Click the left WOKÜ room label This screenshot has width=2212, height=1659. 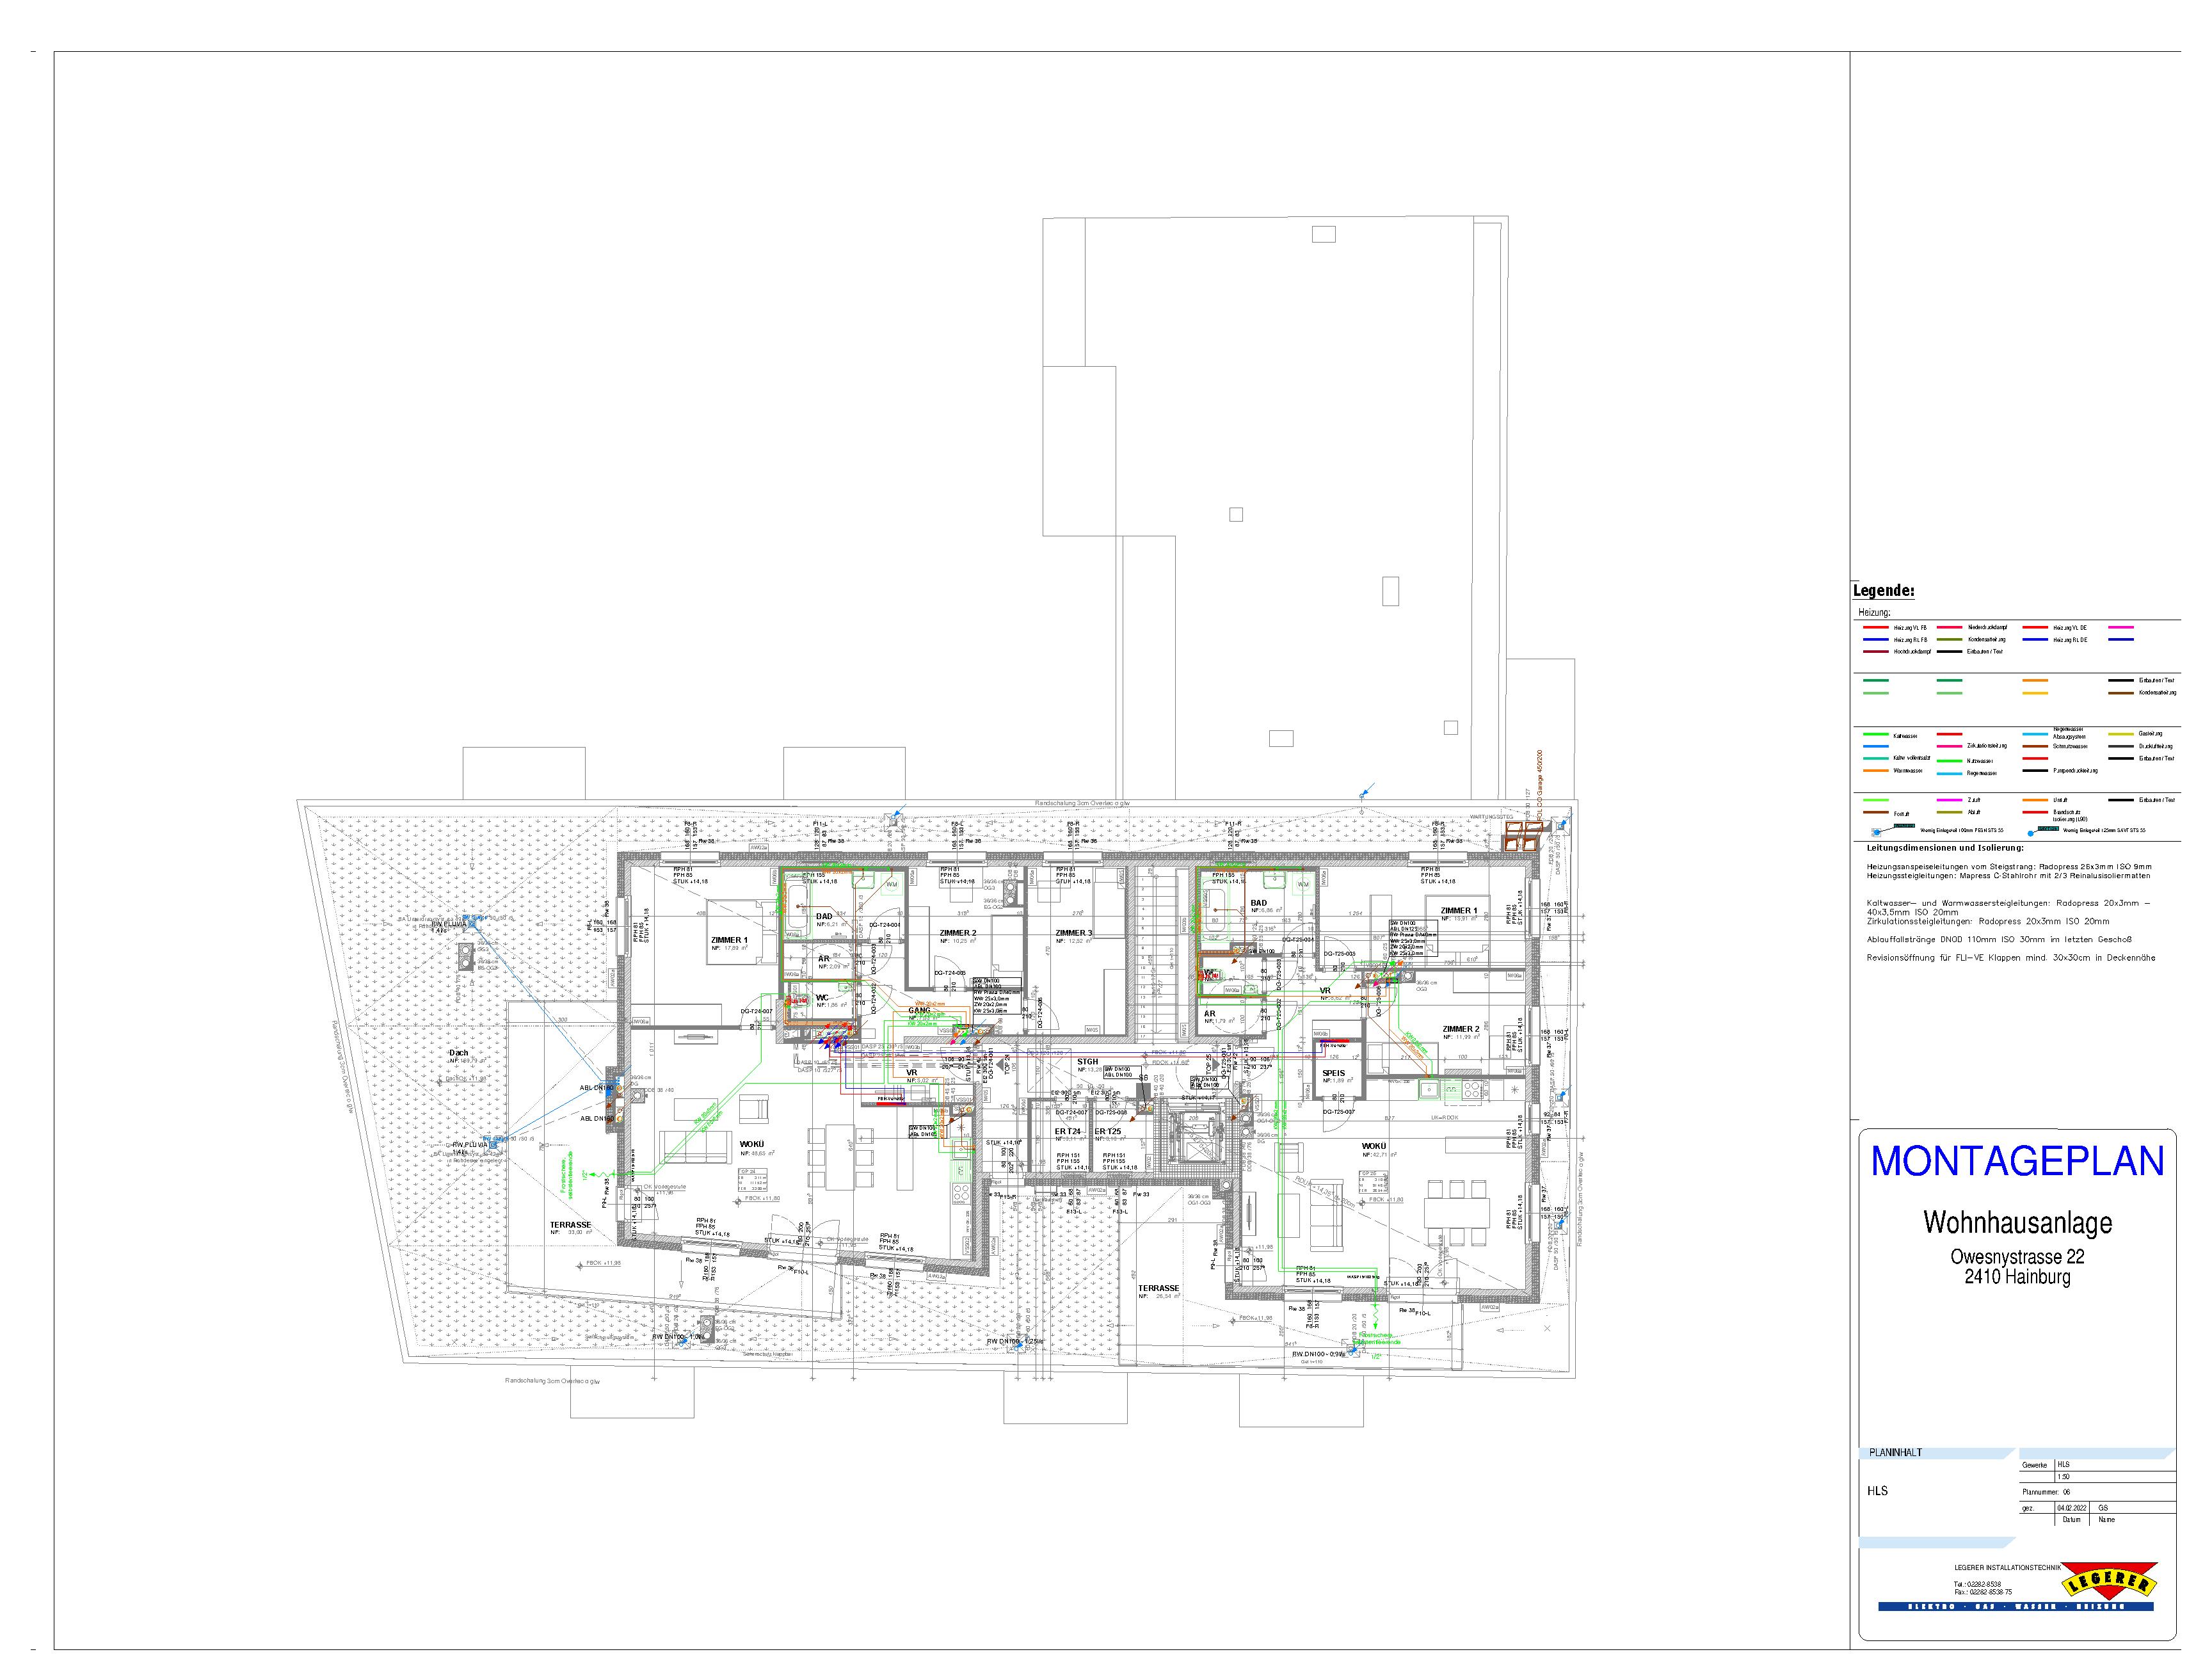752,1143
